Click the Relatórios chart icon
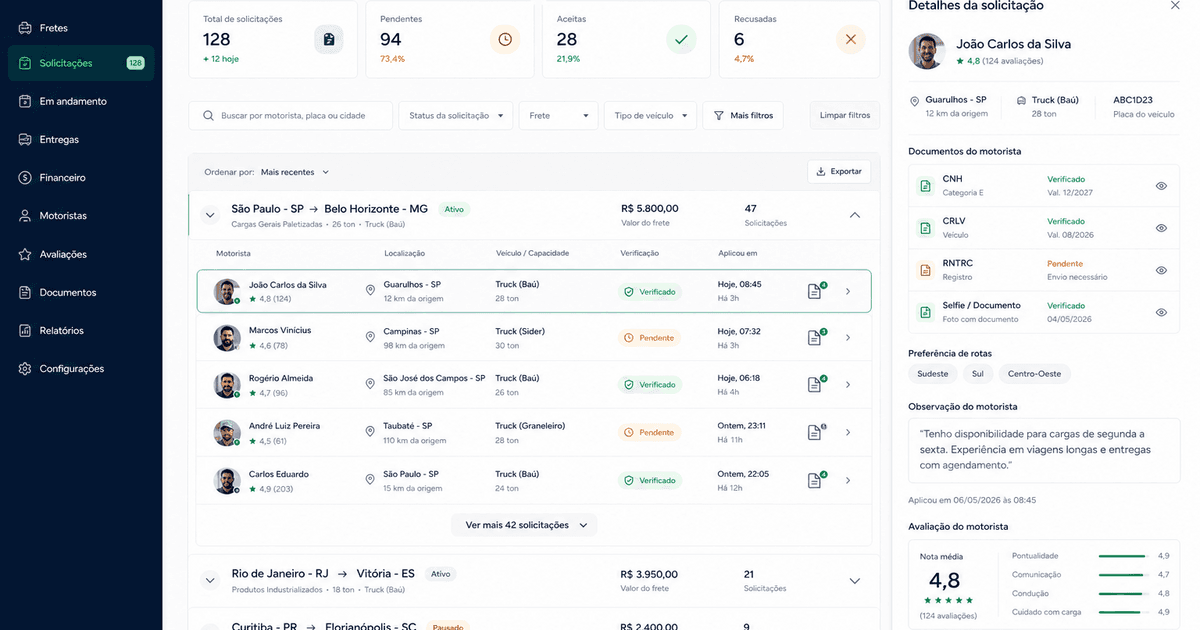This screenshot has width=1200, height=630. [x=25, y=331]
